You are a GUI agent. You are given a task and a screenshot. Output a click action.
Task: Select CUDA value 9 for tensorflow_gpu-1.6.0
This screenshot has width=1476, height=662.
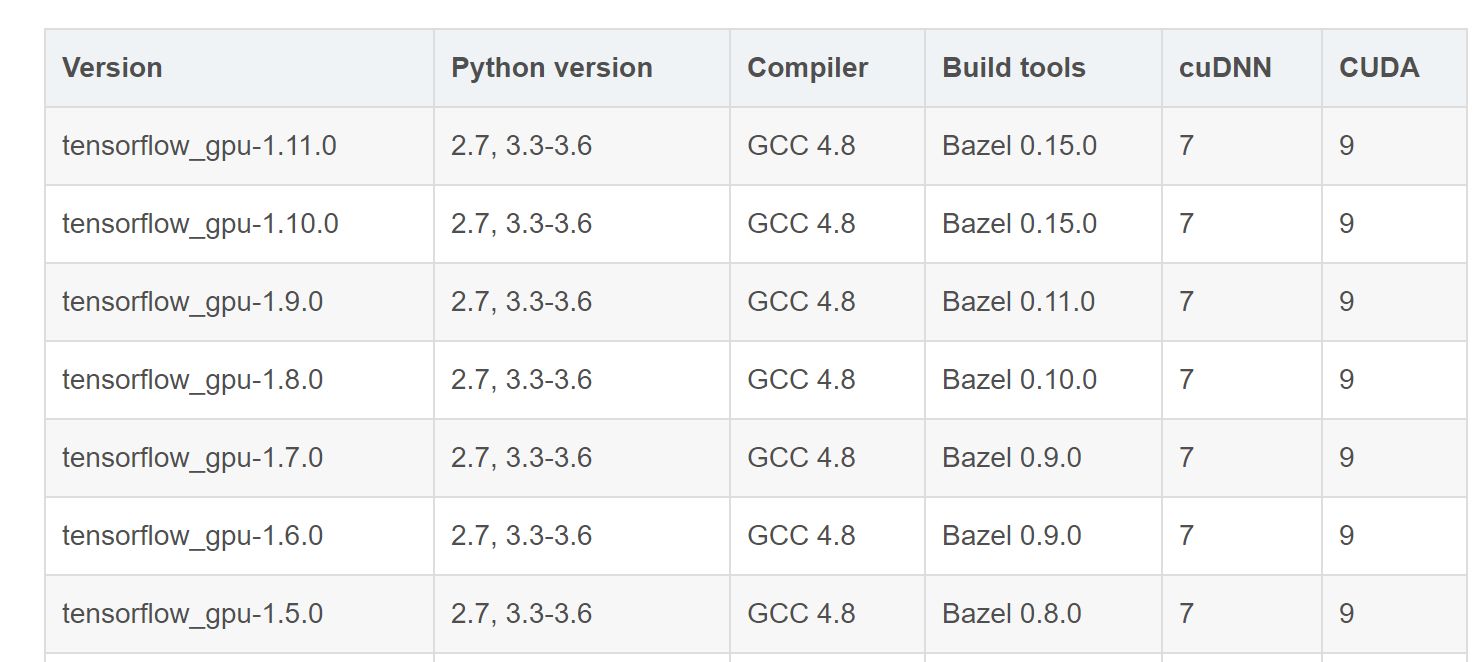click(1394, 536)
